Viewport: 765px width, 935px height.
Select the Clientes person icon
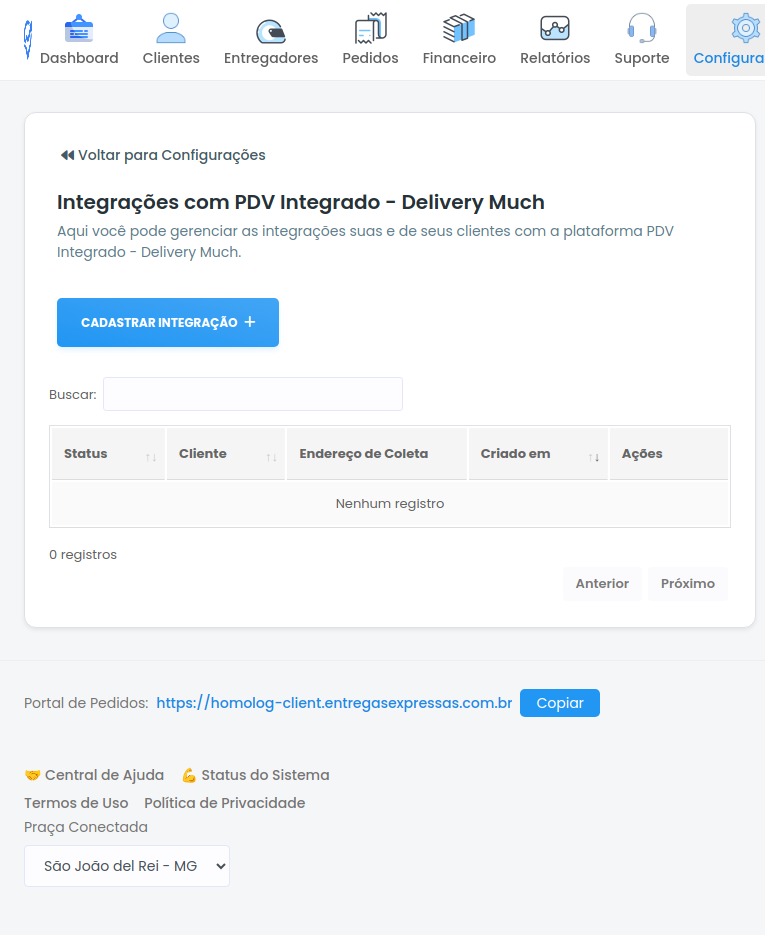tap(170, 27)
